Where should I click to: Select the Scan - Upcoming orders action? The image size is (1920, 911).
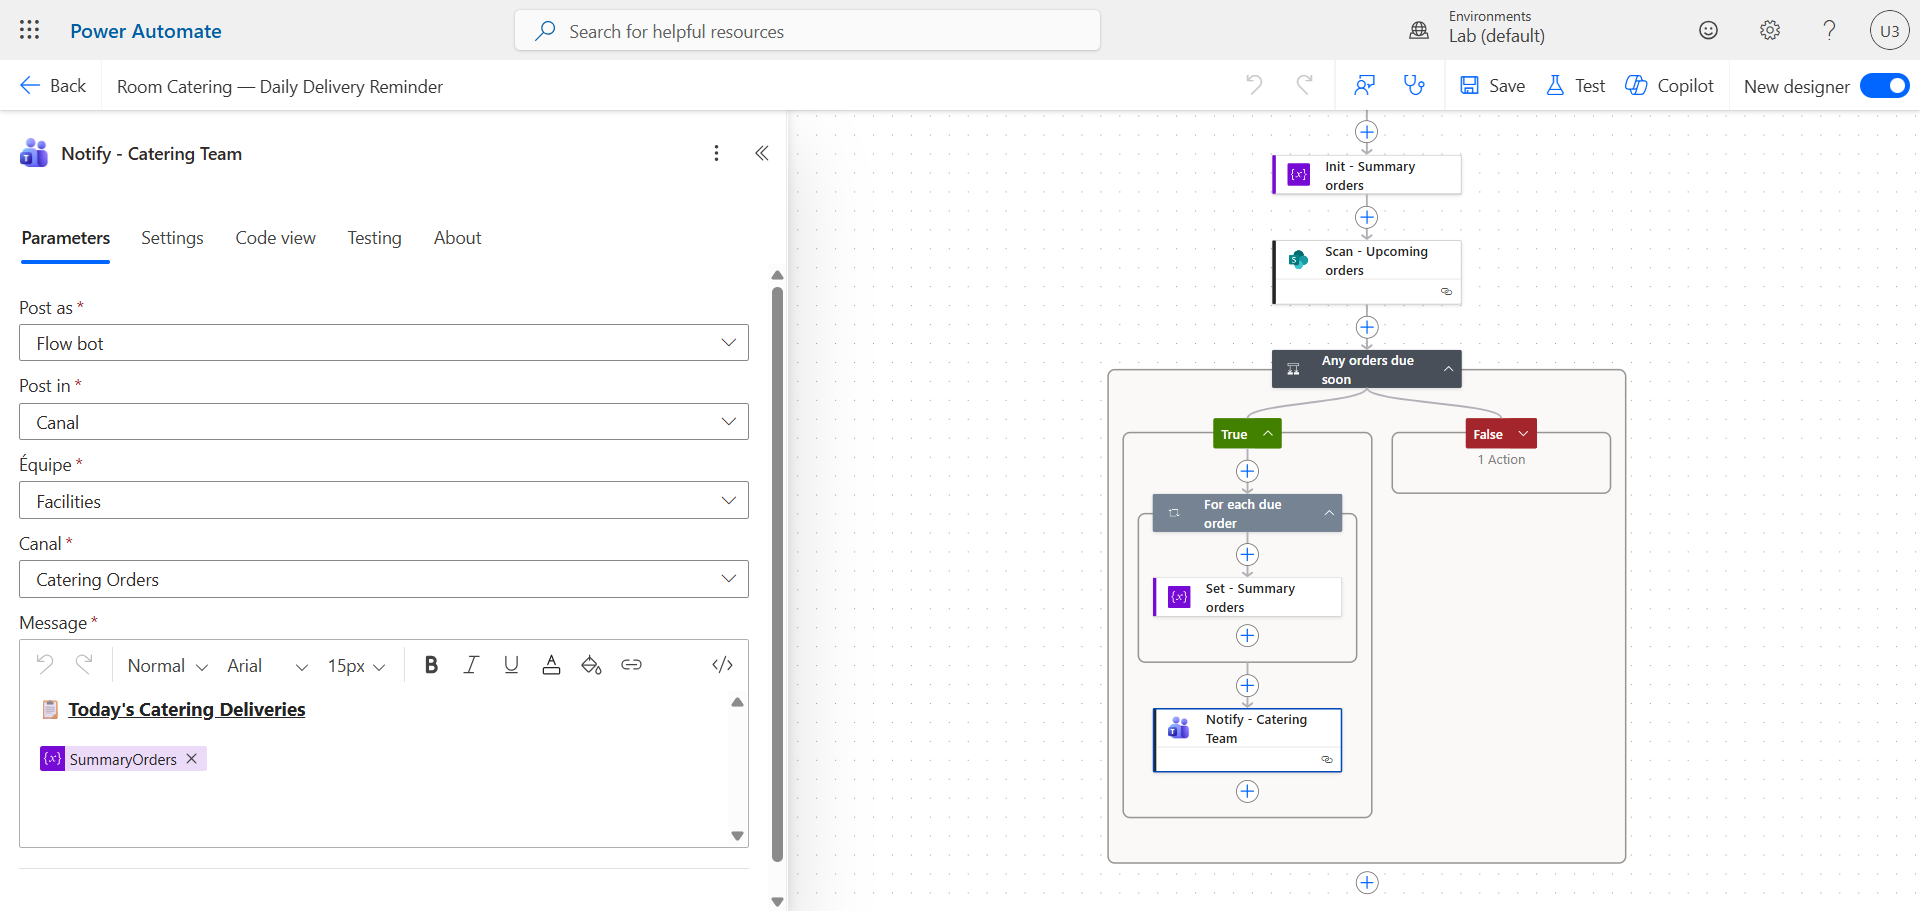[1367, 272]
